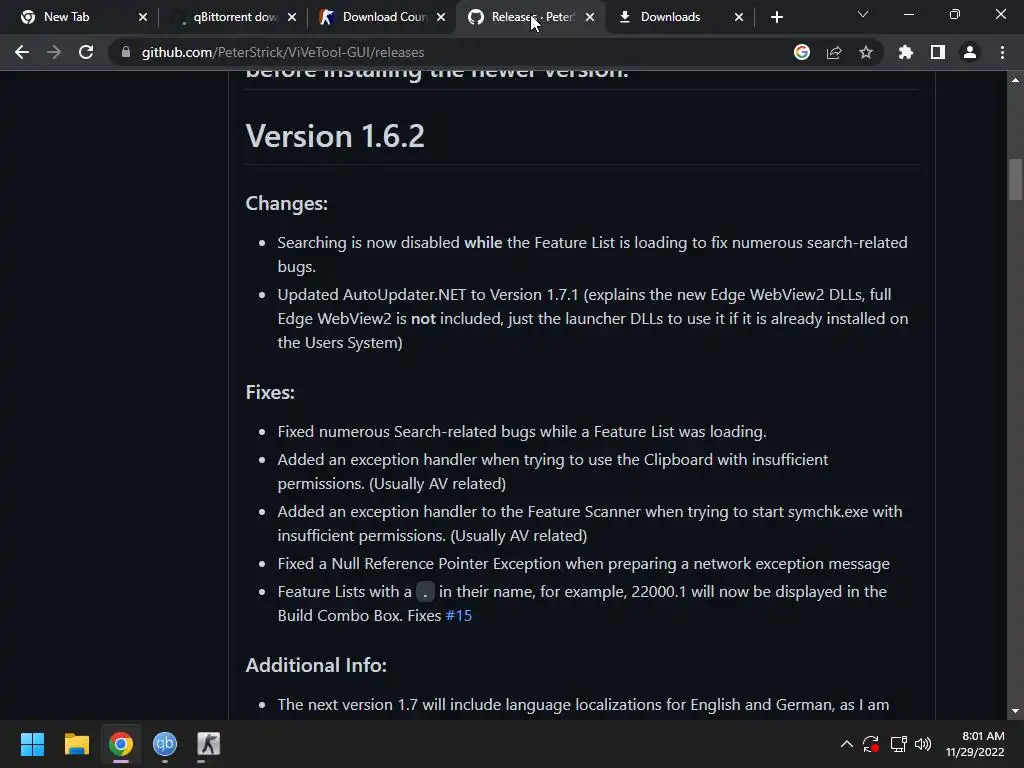Screen dimensions: 1024x768
Task: Click the Fixes: heading
Action: tap(270, 392)
